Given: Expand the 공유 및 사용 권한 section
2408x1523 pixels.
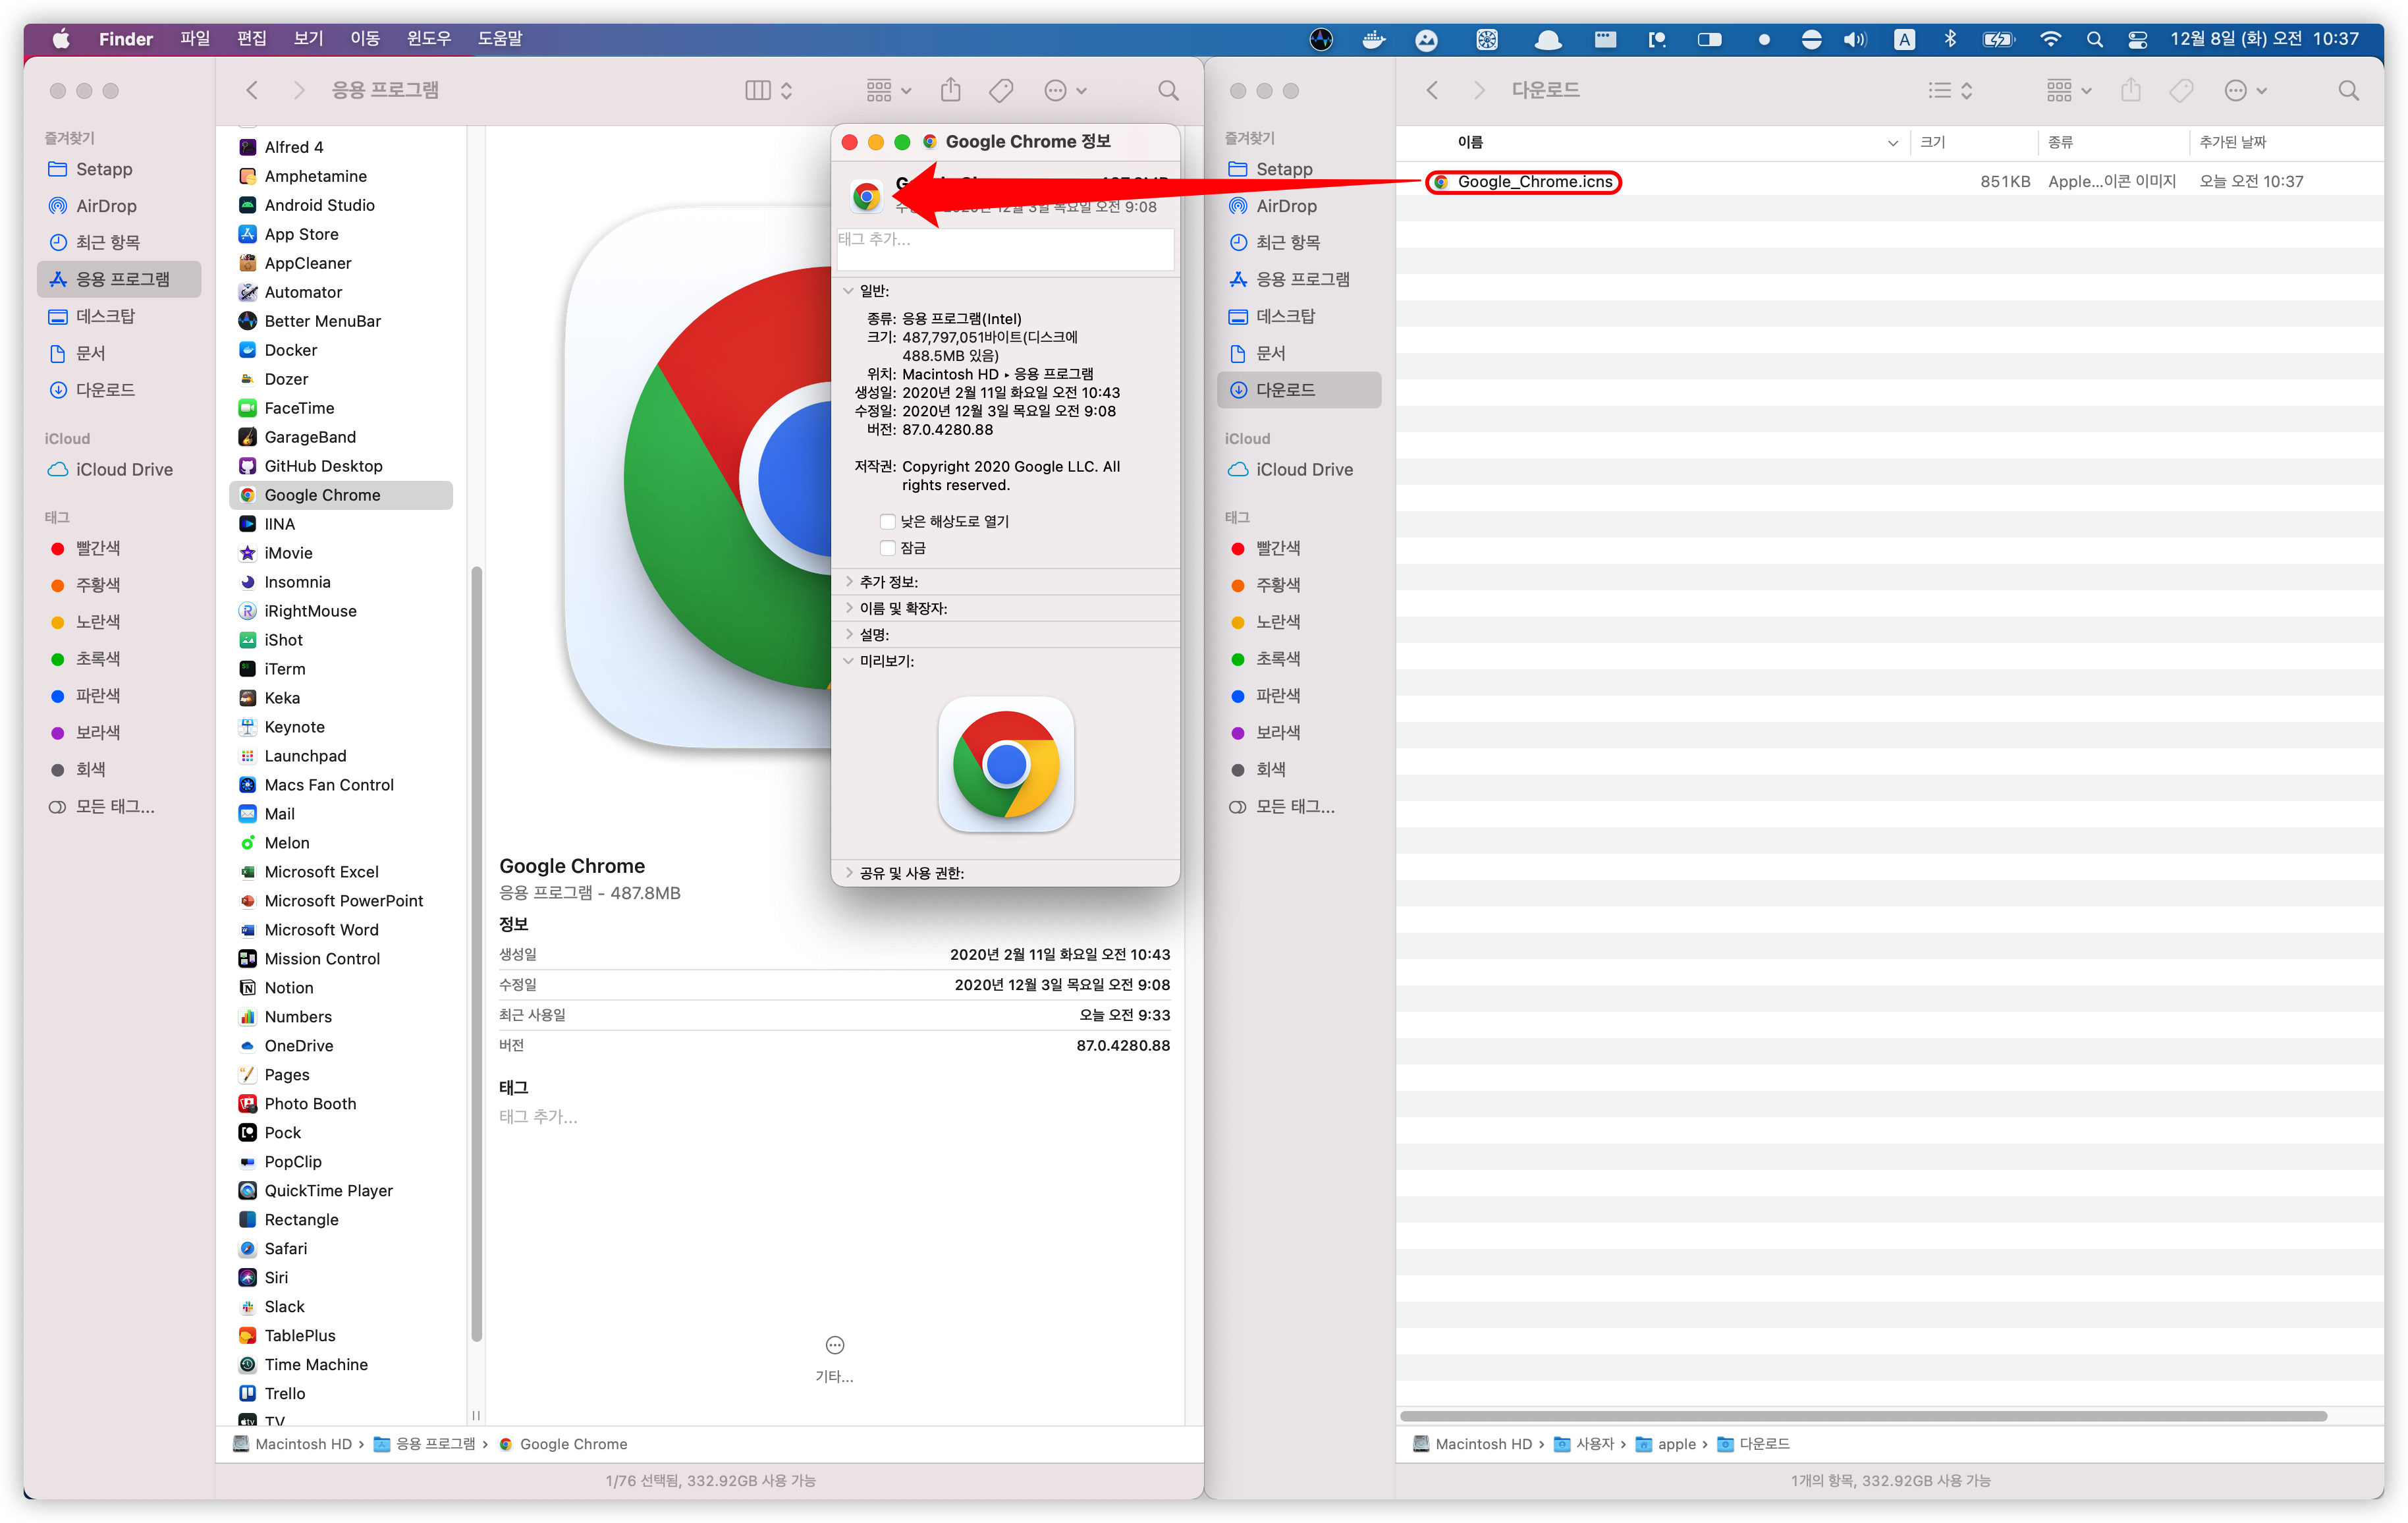Looking at the screenshot, I should (x=849, y=872).
